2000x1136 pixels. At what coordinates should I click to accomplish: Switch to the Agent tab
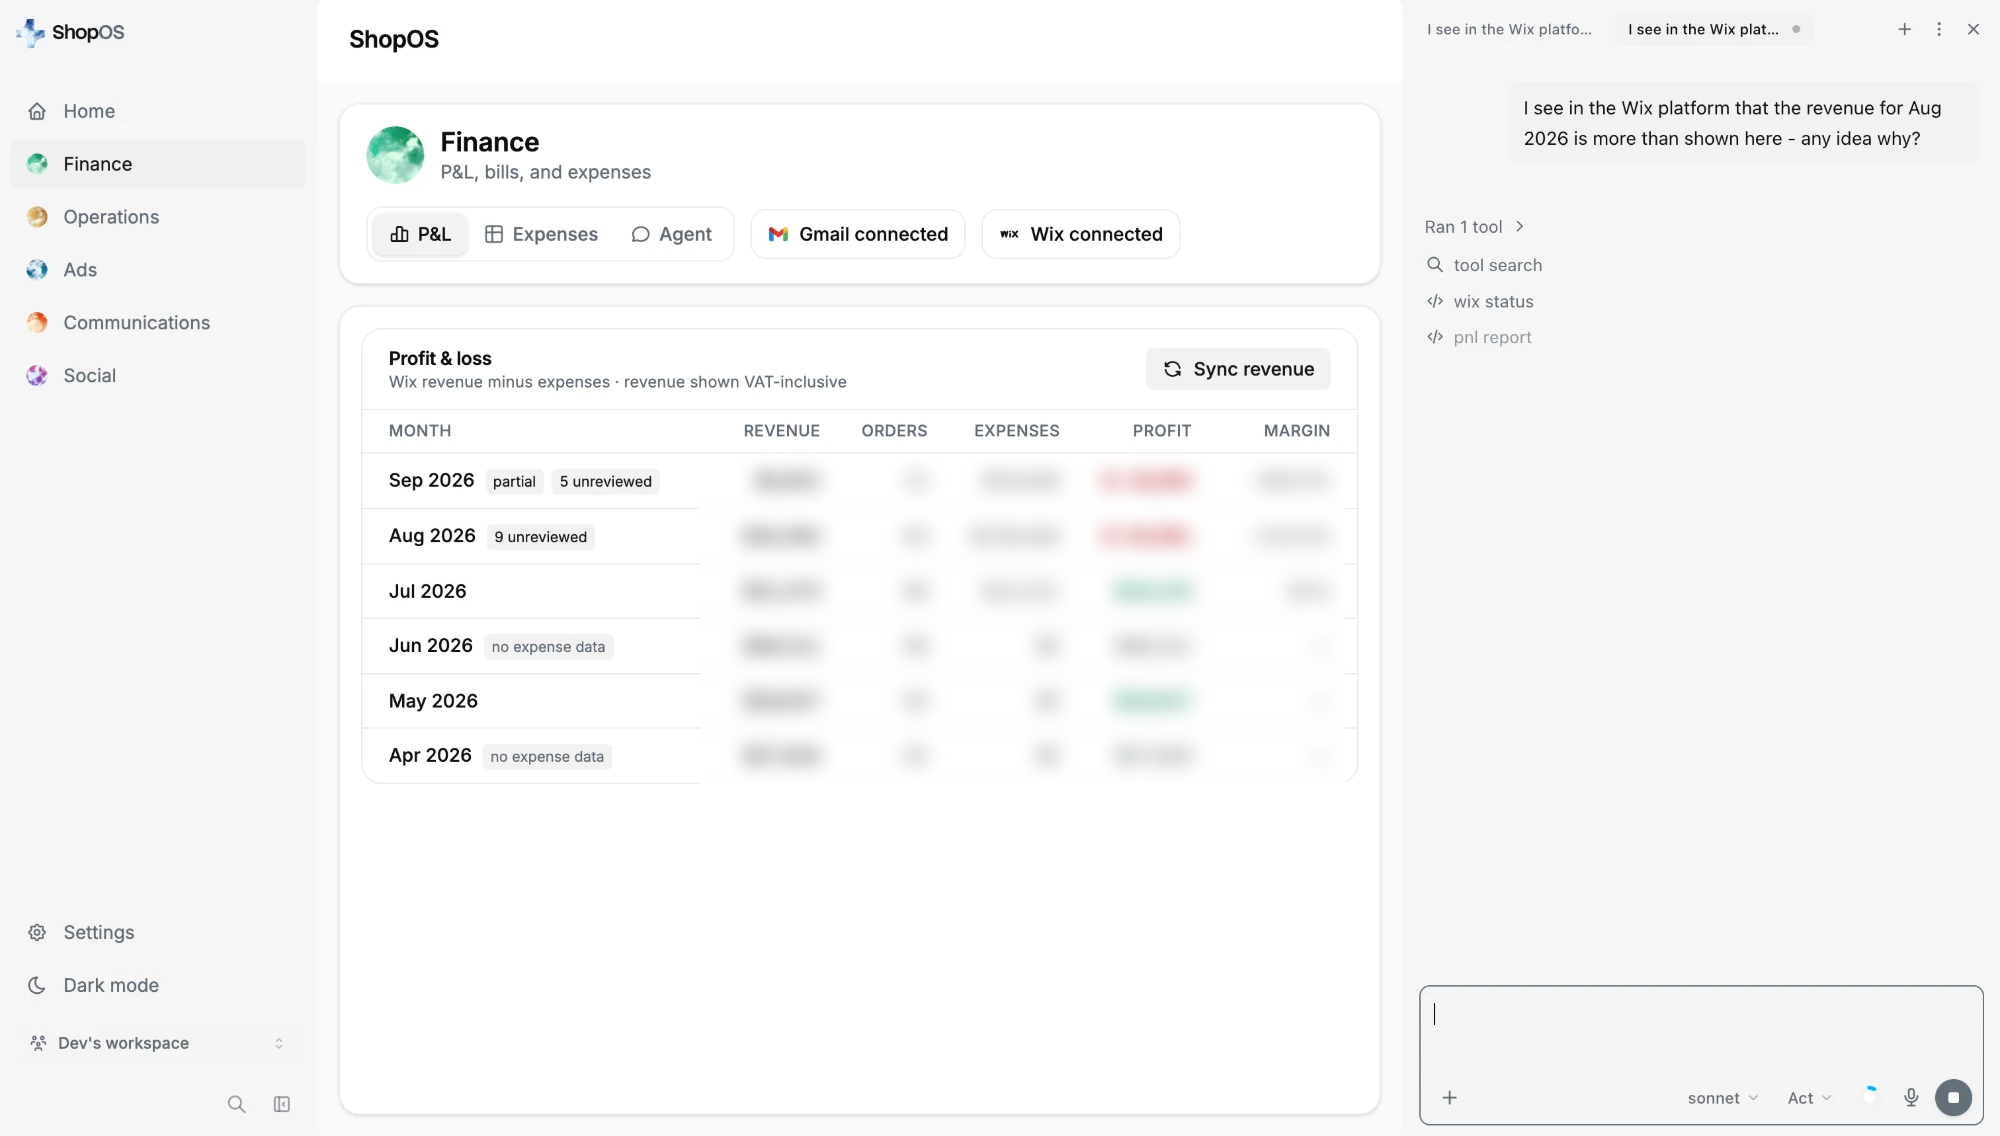[x=671, y=234]
